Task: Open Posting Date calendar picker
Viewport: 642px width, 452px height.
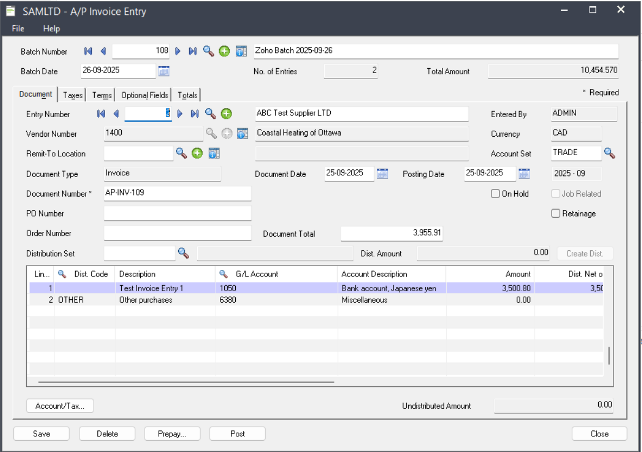Action: (x=524, y=173)
